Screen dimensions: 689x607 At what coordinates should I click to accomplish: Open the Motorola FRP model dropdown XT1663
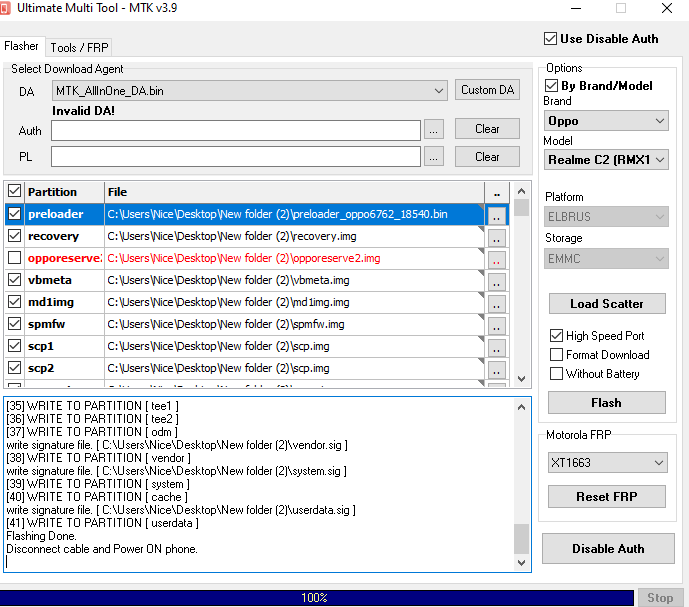607,463
